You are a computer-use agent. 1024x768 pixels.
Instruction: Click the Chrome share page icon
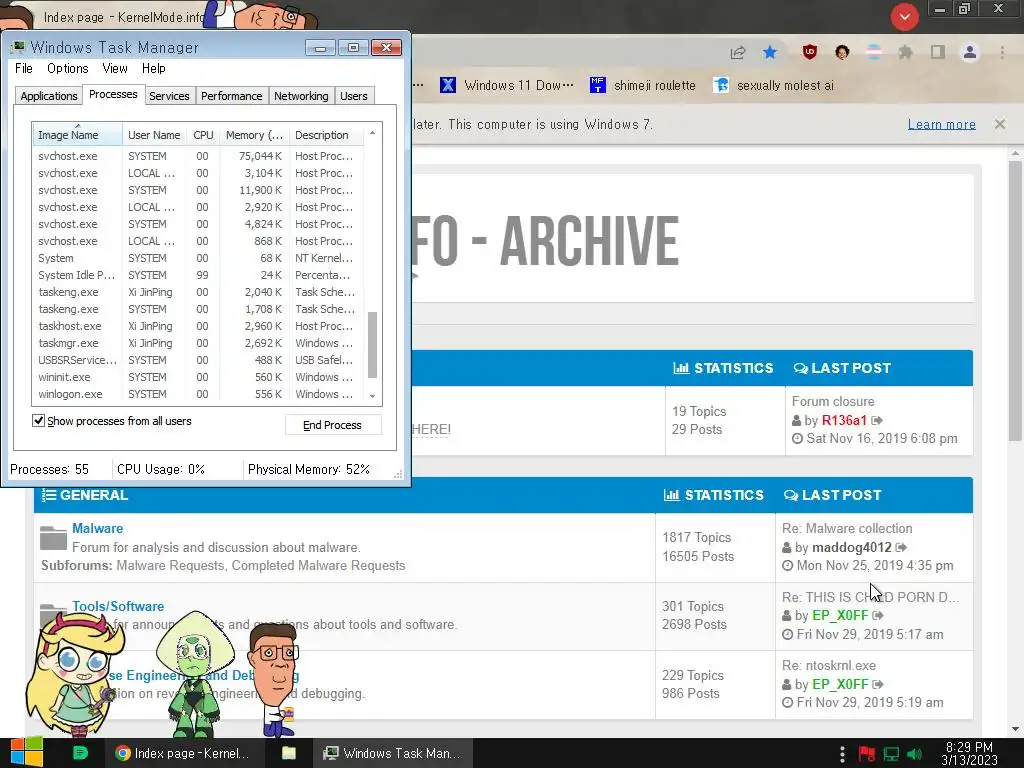coord(738,53)
